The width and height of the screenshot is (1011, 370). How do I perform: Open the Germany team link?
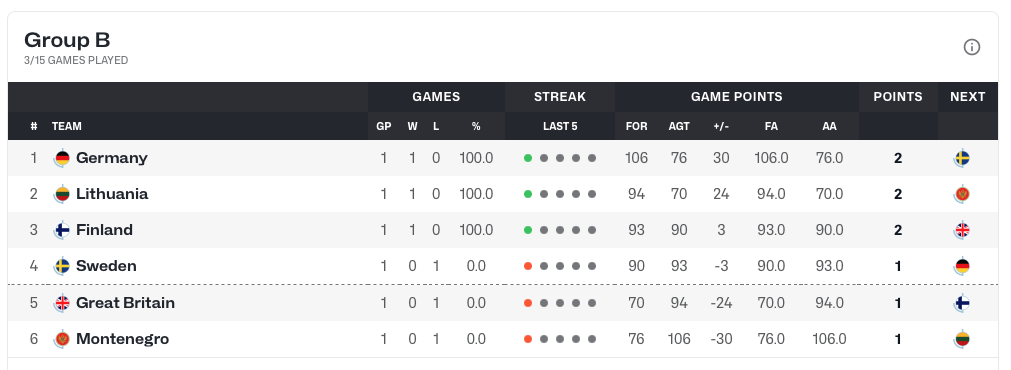coord(112,158)
